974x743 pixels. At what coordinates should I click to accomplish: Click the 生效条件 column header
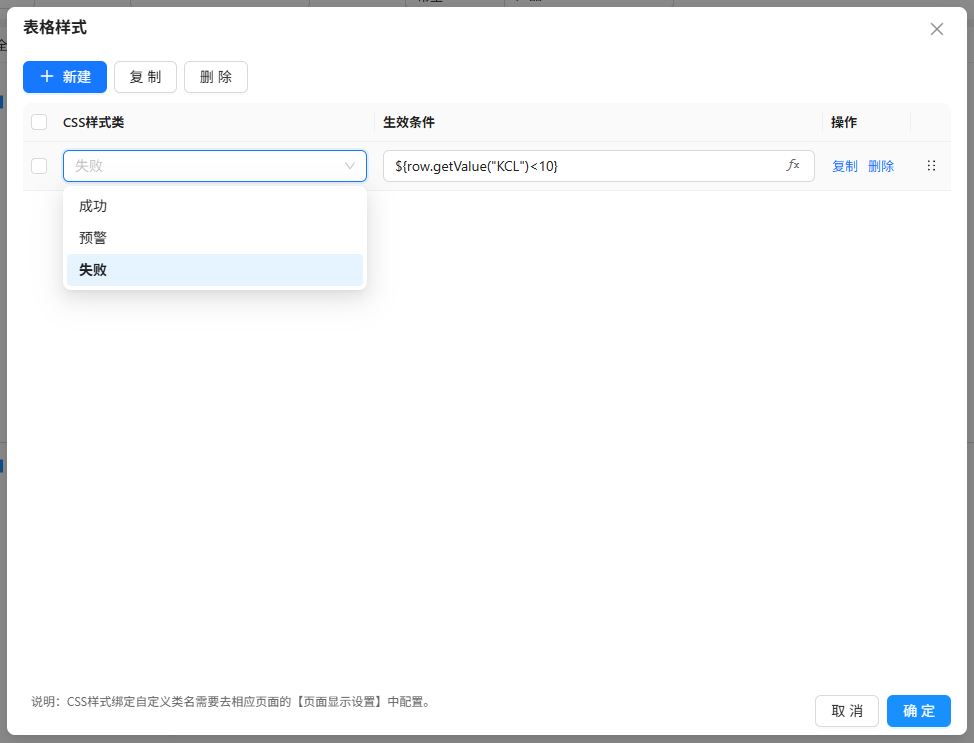[409, 122]
